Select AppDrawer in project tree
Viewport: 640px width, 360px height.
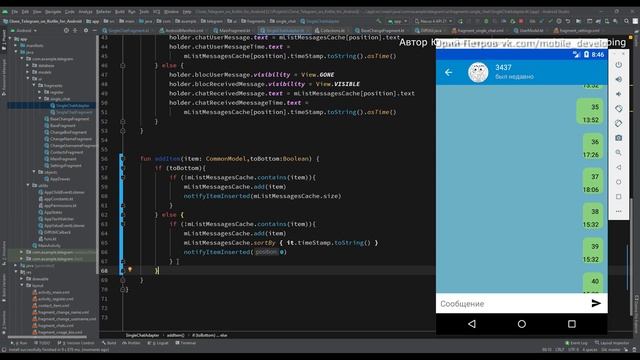click(x=57, y=179)
